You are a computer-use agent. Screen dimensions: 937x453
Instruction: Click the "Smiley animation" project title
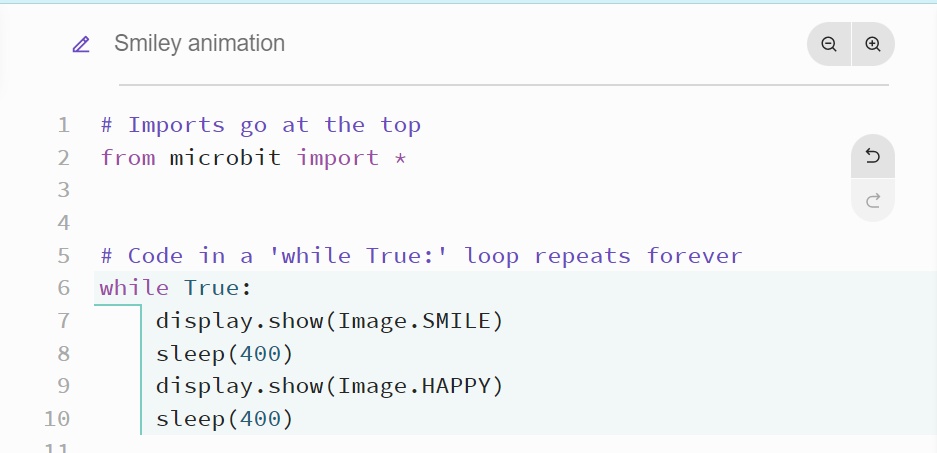[199, 44]
